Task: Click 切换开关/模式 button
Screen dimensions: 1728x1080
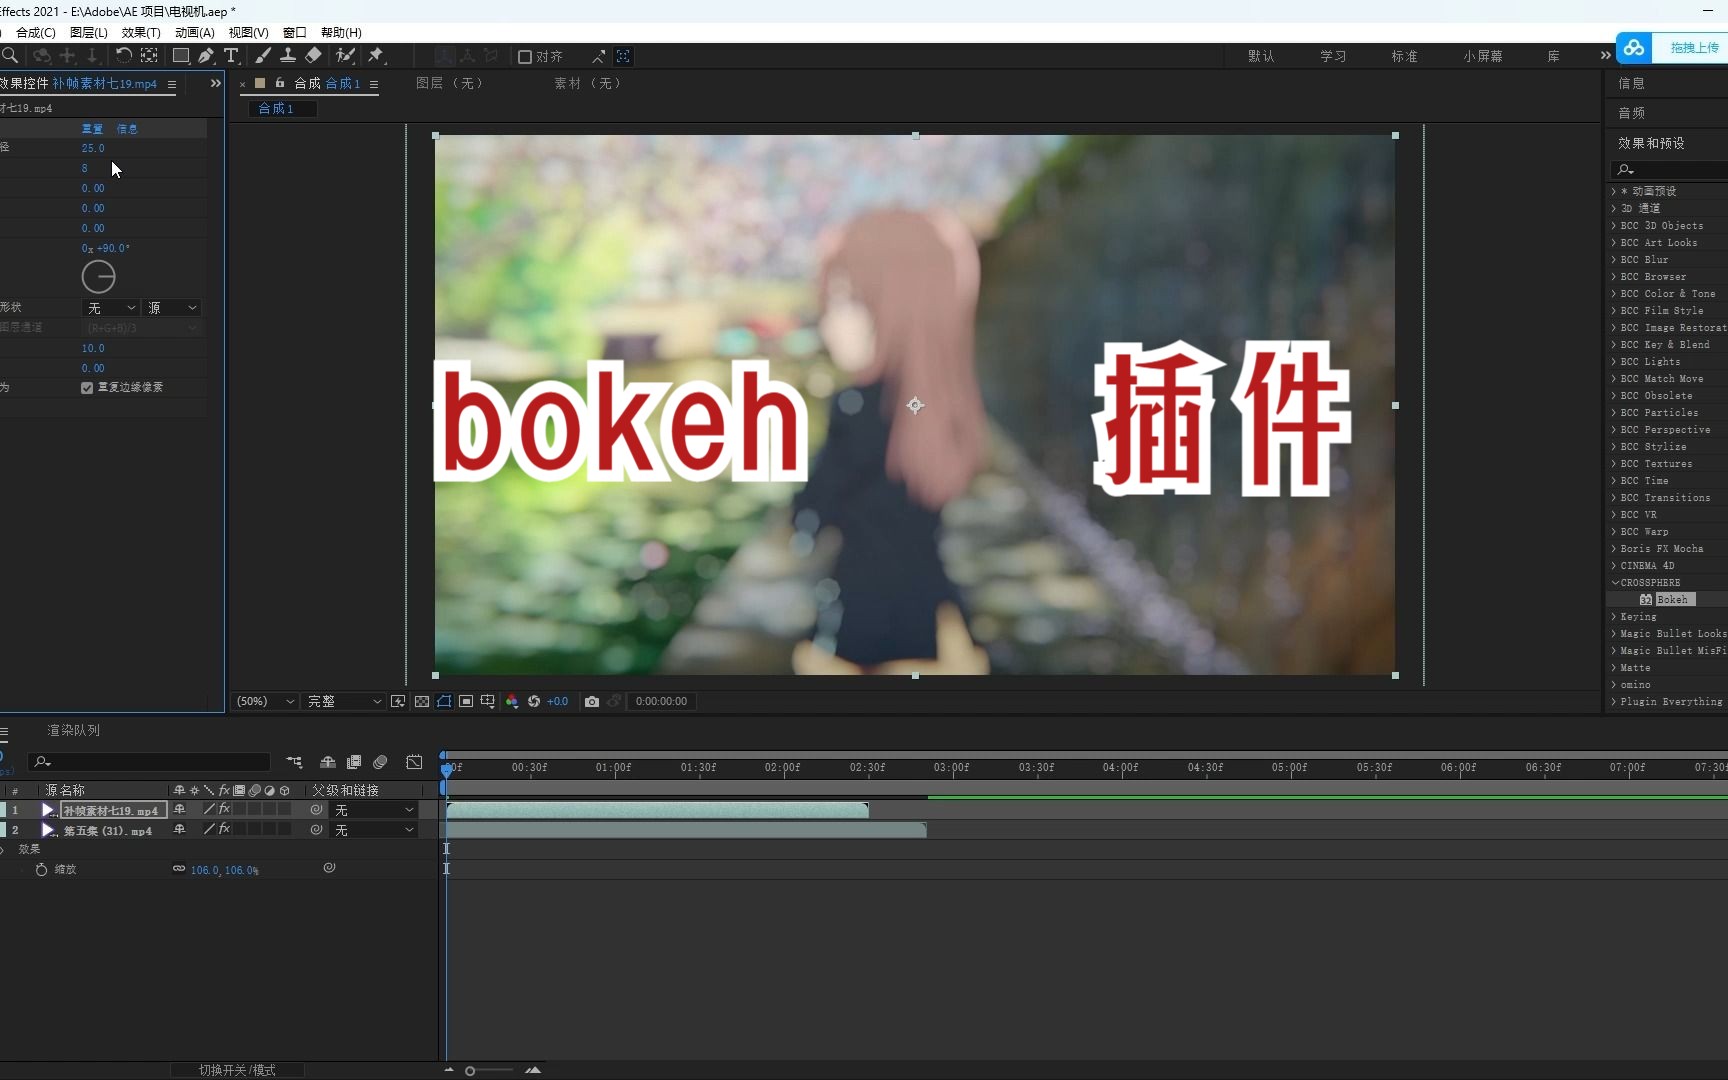Action: pyautogui.click(x=237, y=1070)
